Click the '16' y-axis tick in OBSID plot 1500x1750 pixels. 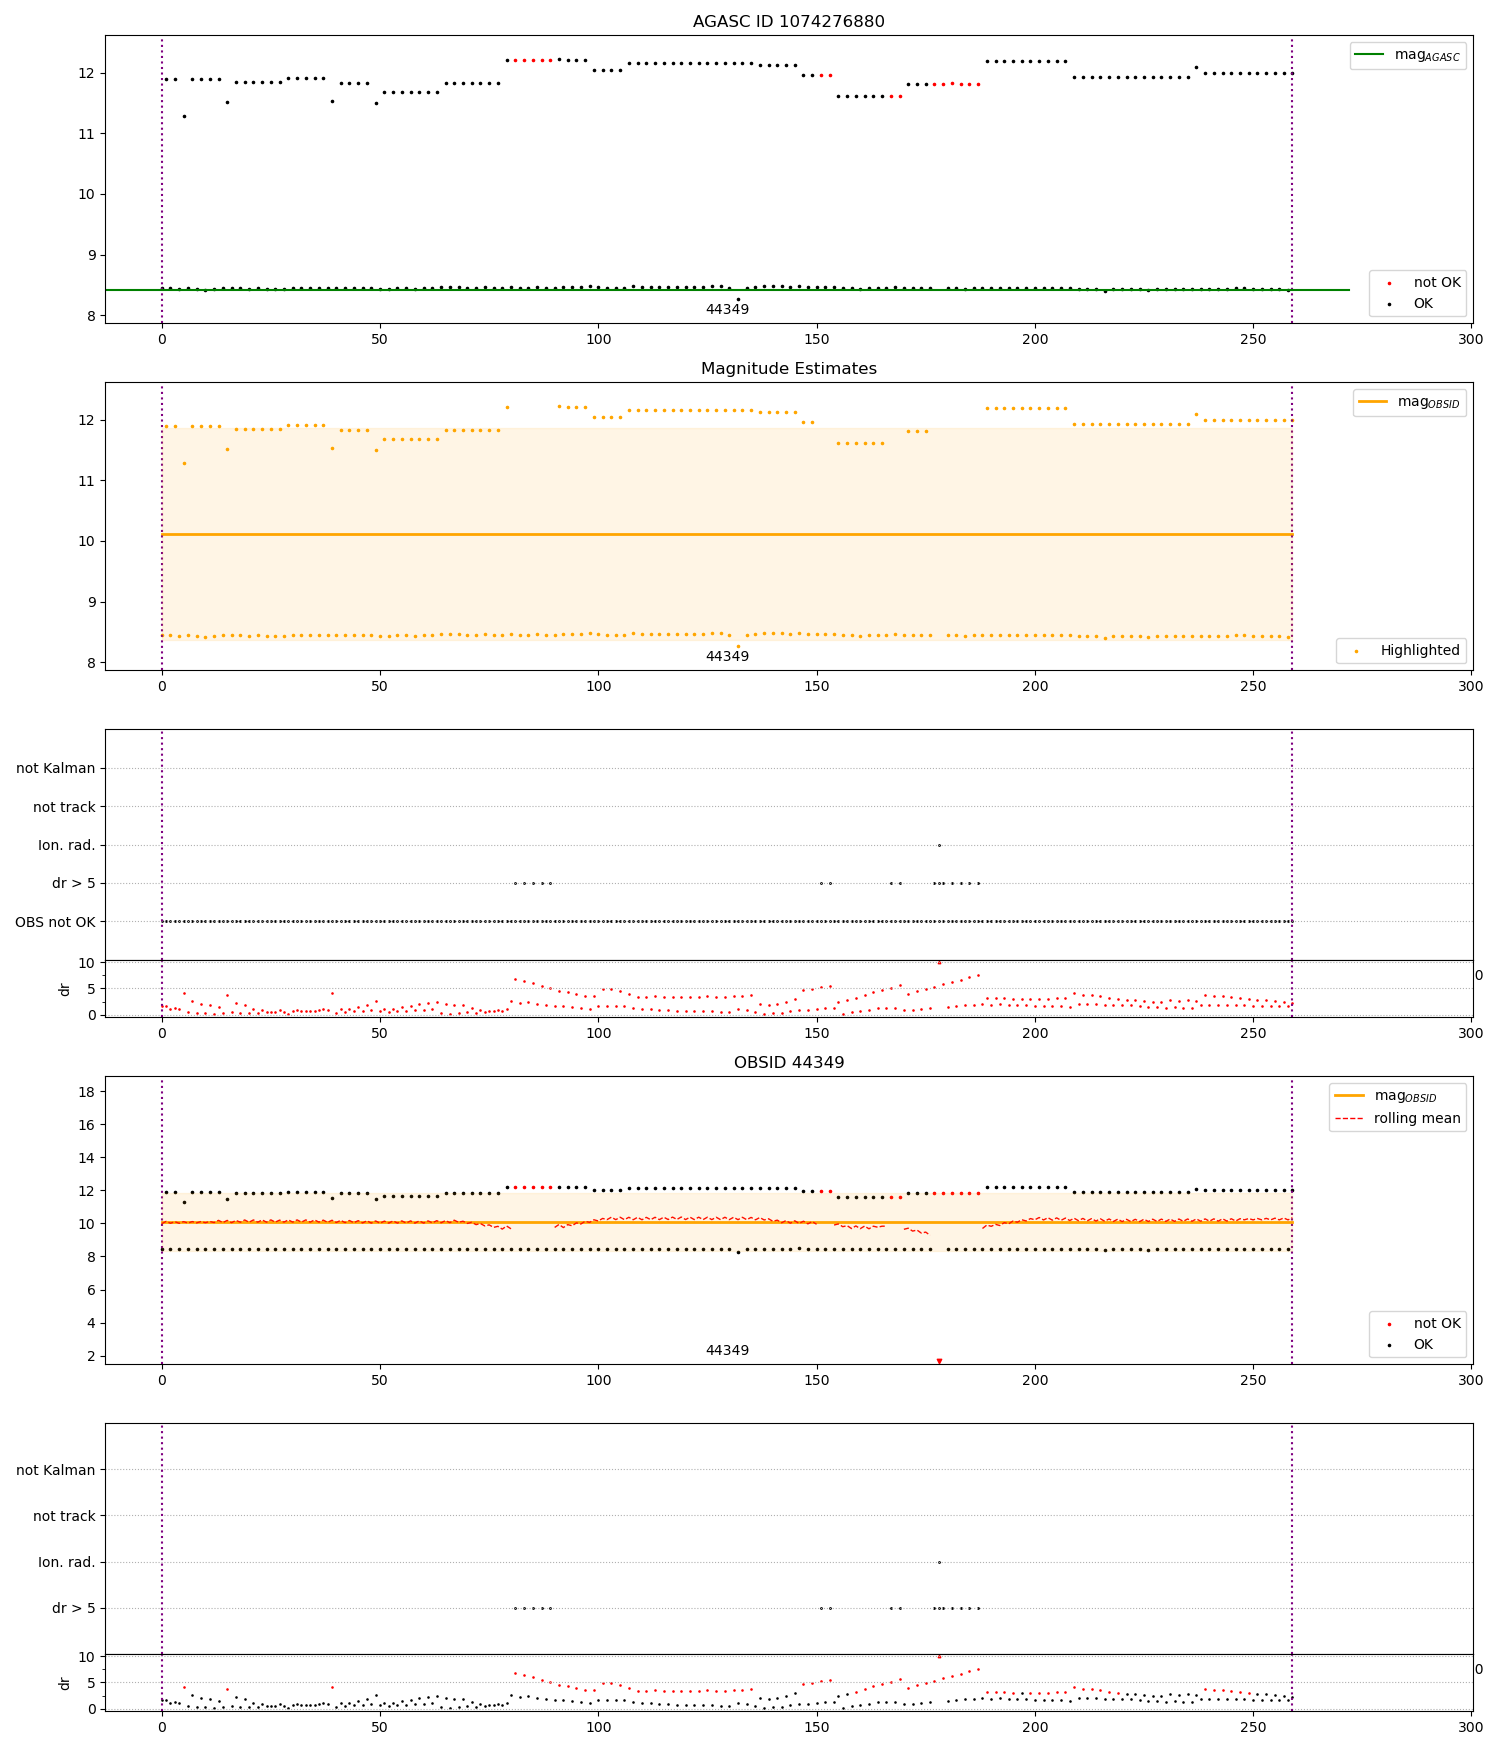click(87, 1126)
